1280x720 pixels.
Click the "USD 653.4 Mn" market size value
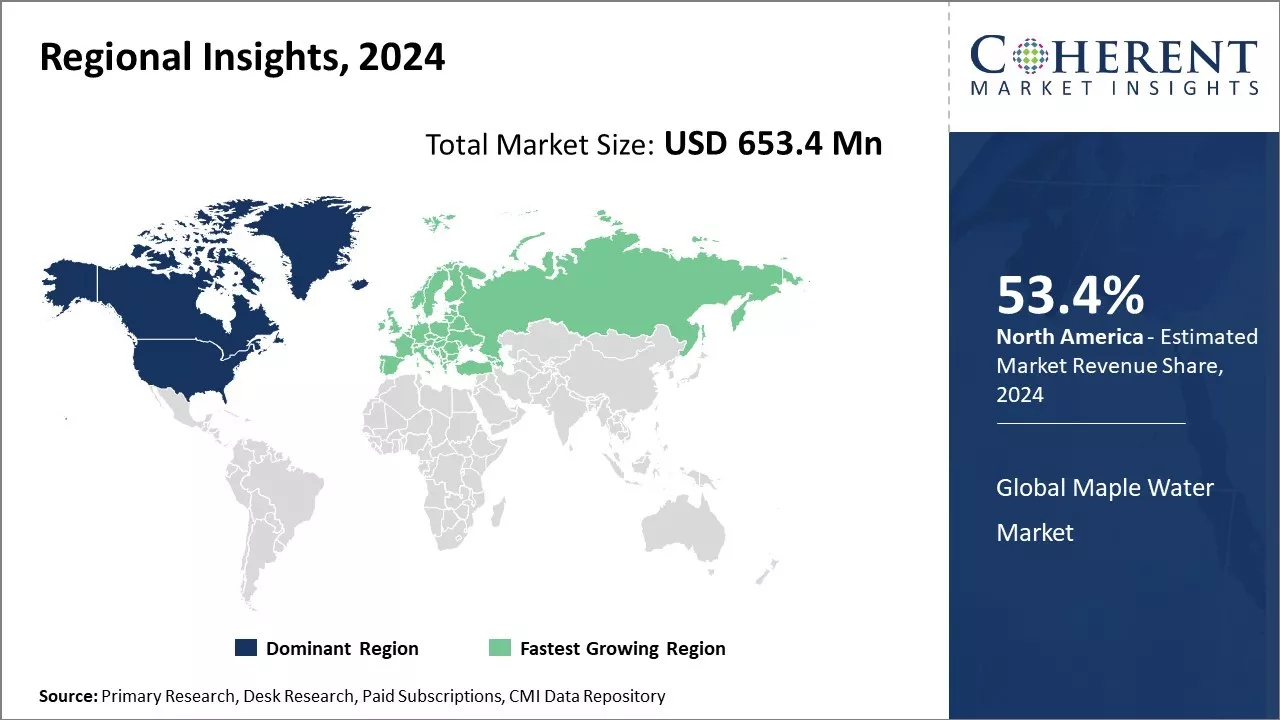click(773, 144)
